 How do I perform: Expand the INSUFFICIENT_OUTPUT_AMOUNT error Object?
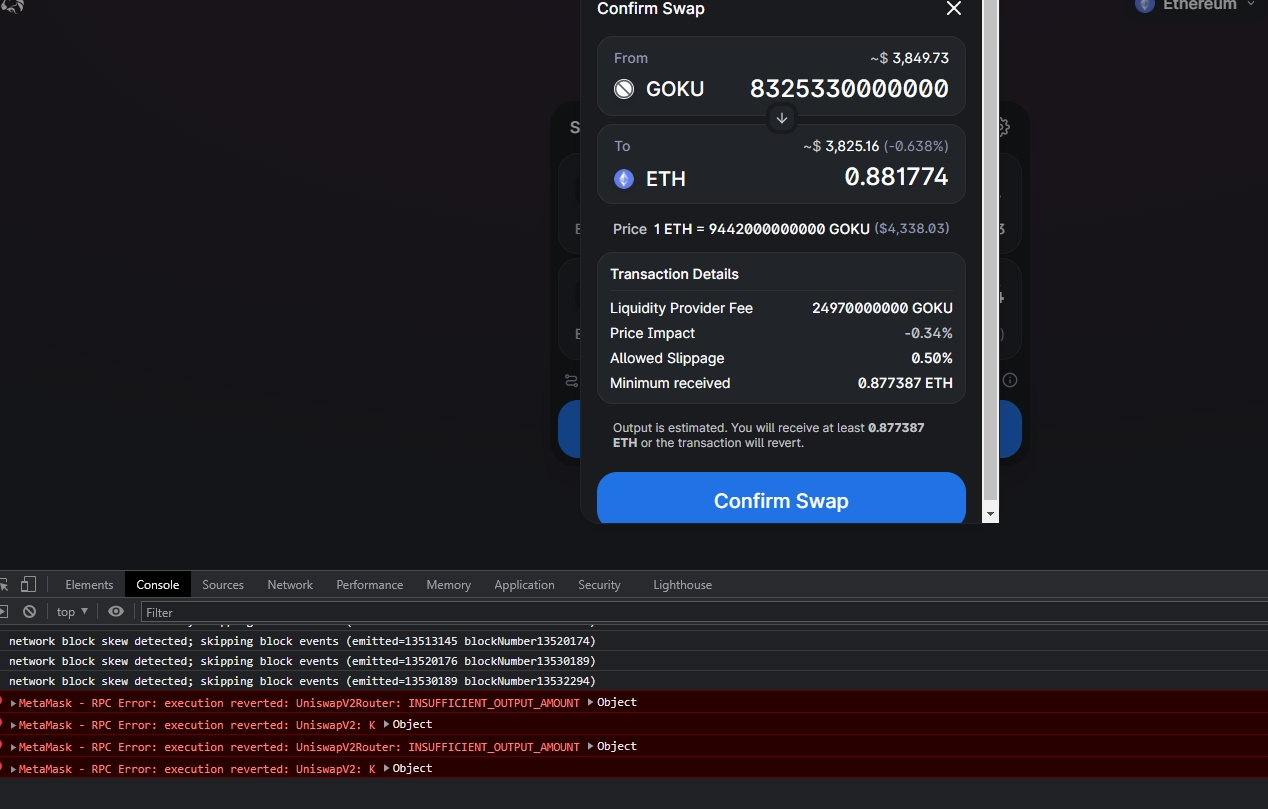[610, 702]
